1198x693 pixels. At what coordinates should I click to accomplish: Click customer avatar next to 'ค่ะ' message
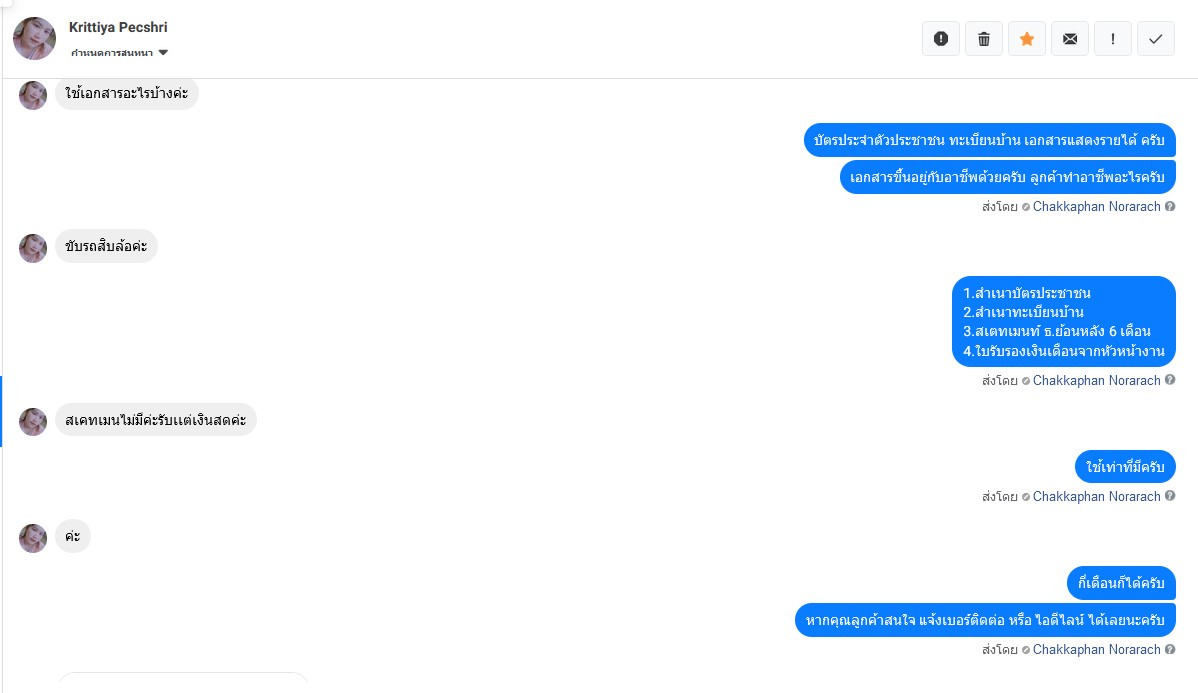(33, 538)
